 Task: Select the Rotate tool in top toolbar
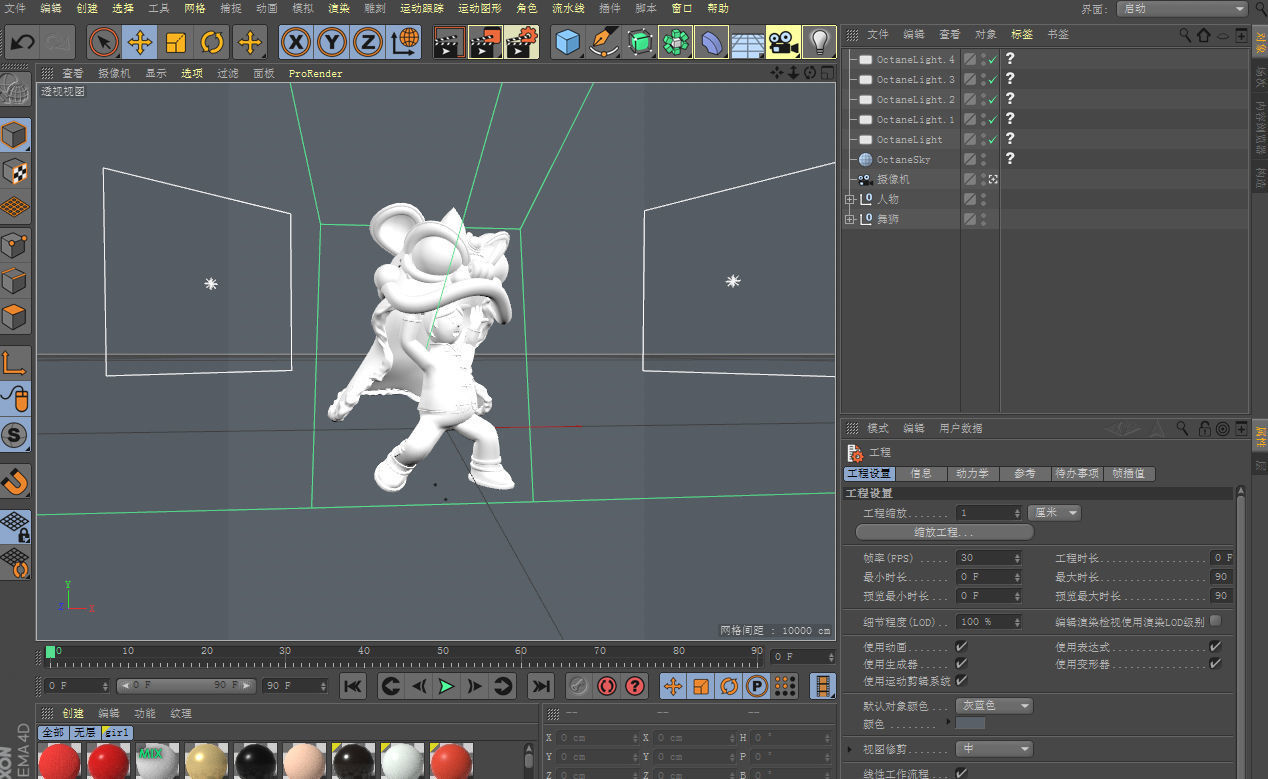pos(212,43)
